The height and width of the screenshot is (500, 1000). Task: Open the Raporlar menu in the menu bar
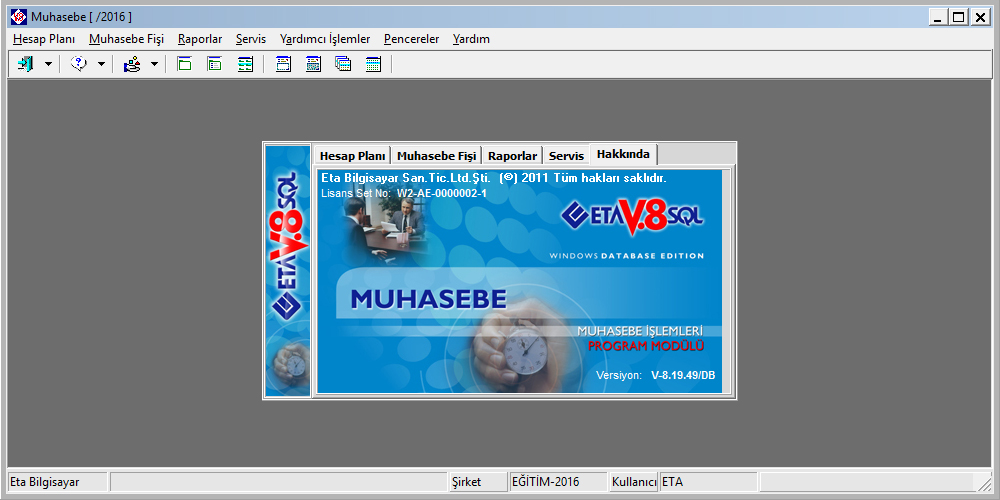(x=200, y=39)
